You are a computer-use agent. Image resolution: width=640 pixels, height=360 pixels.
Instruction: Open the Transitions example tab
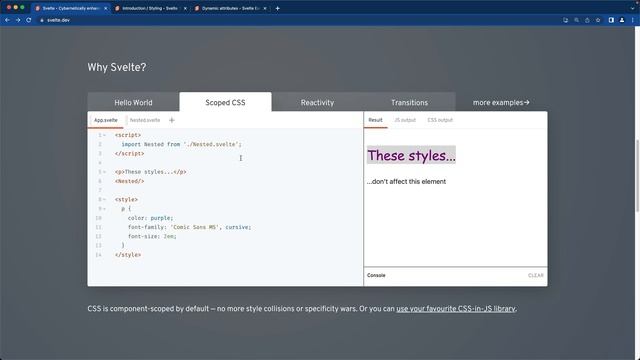point(409,102)
